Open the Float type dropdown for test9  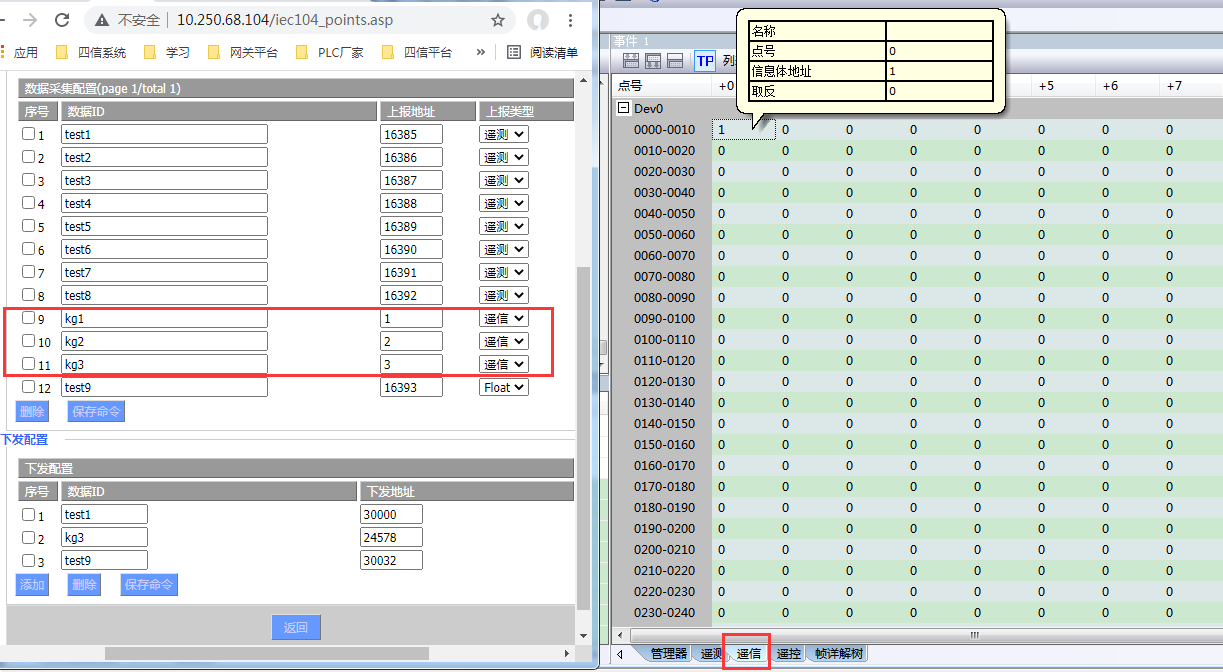504,387
